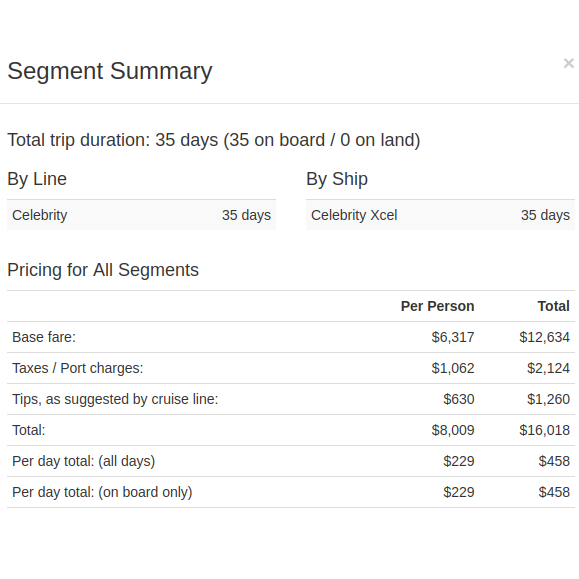
Task: Click $229 in on board only row
Action: click(x=459, y=492)
